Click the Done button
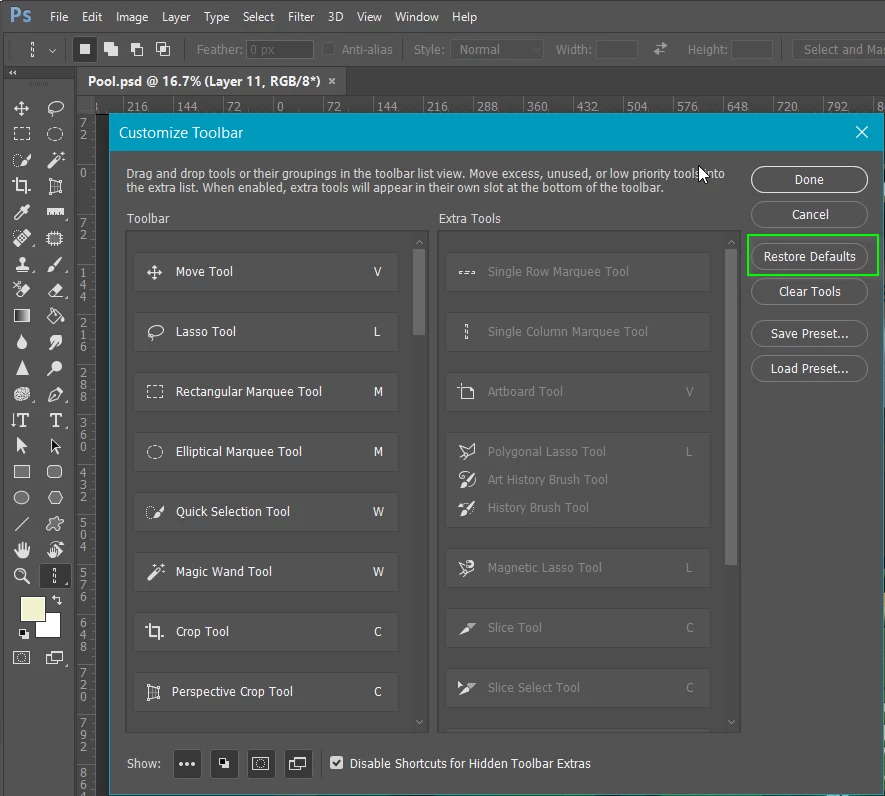Viewport: 885px width, 796px height. click(809, 180)
